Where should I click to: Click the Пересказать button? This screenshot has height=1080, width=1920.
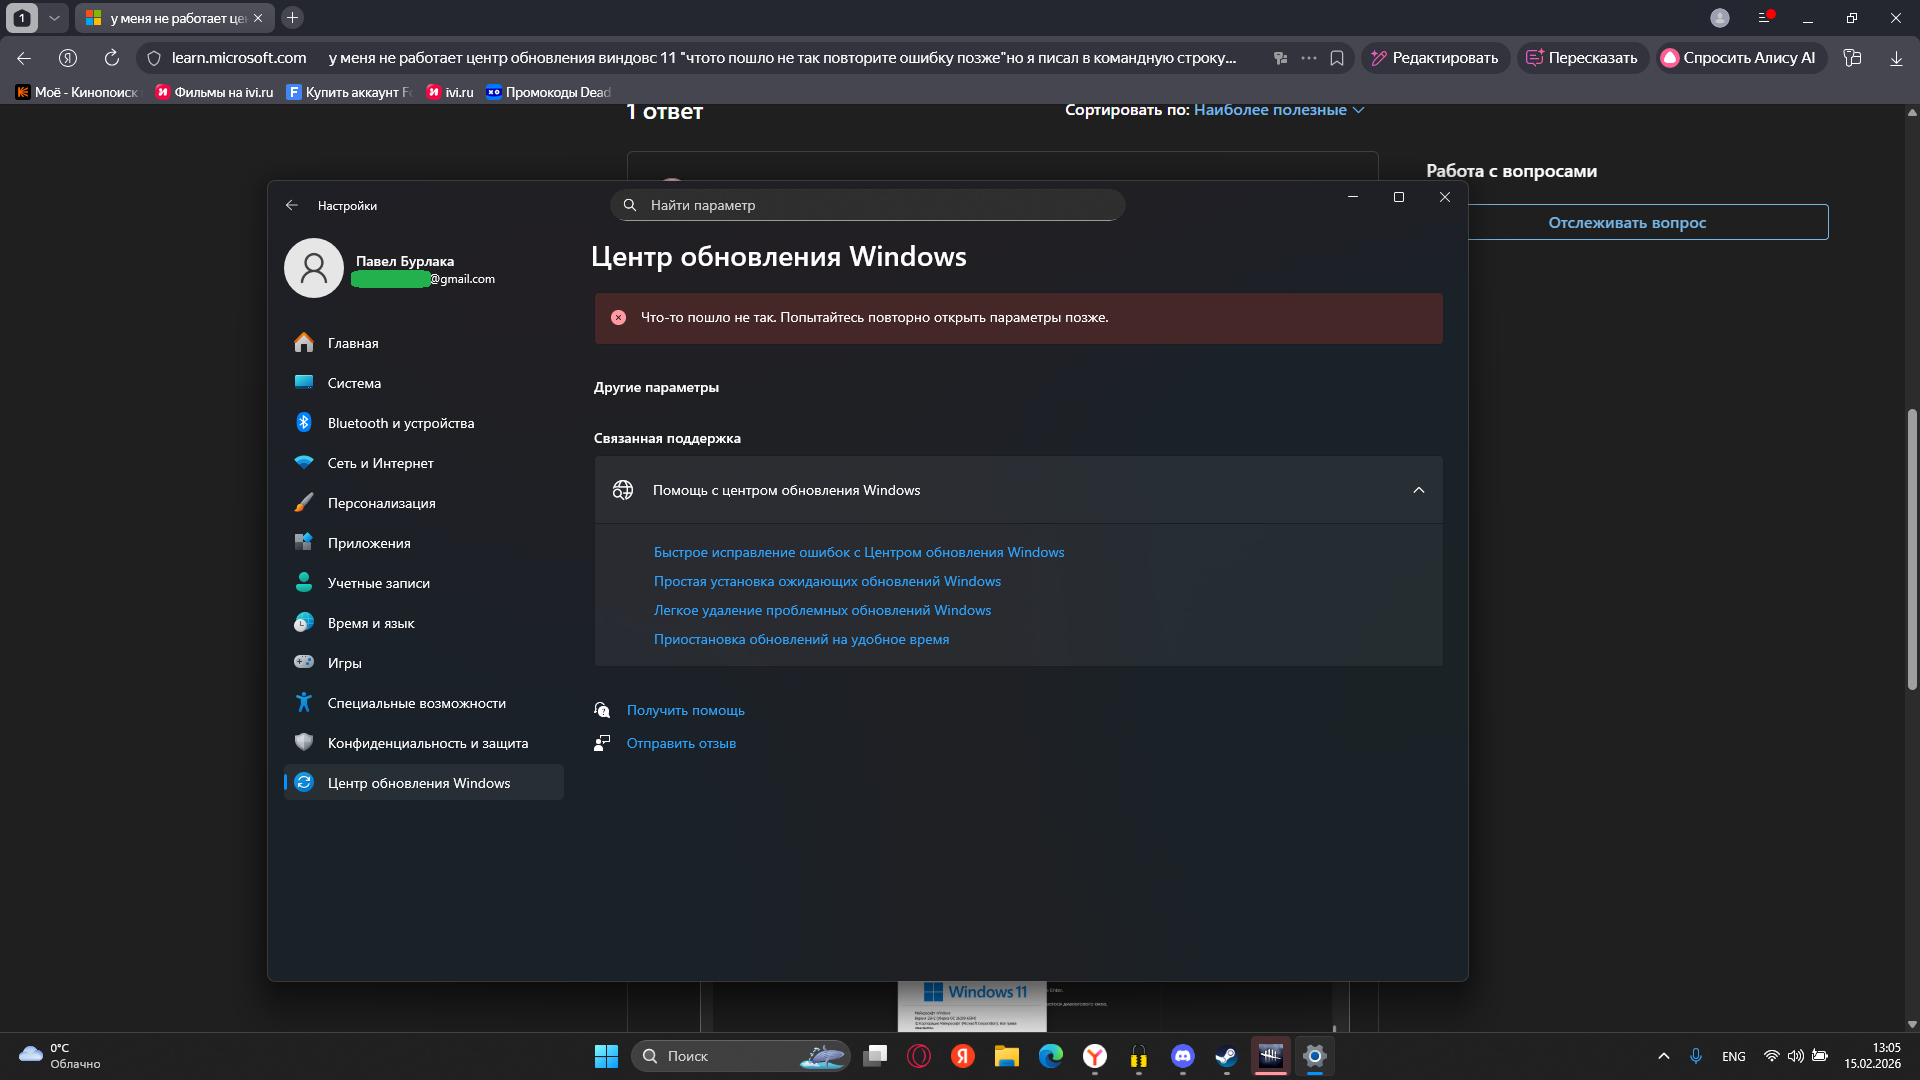[x=1581, y=58]
